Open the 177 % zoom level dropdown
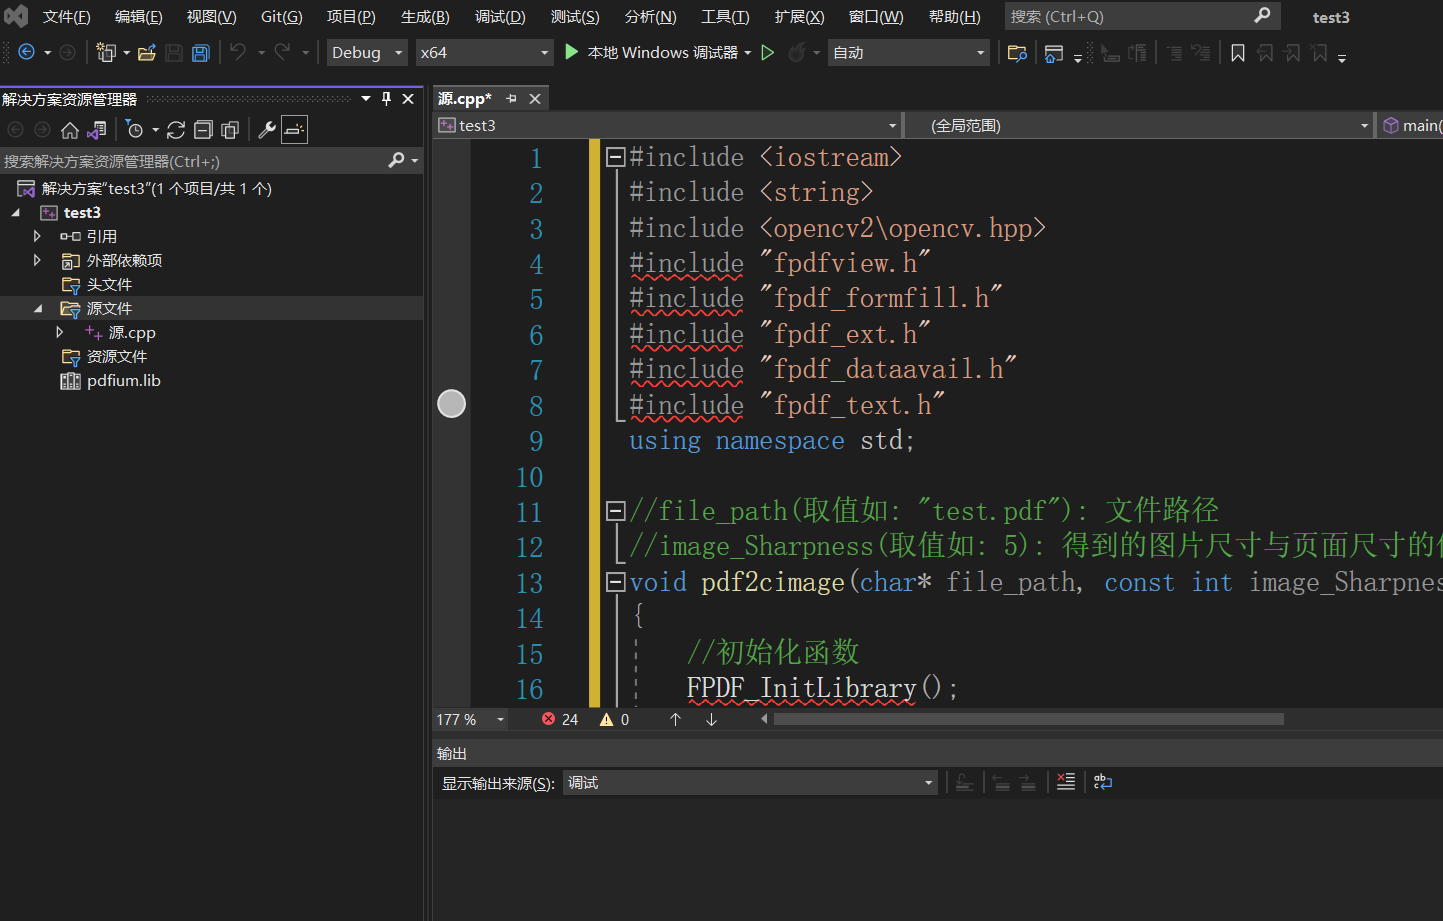The width and height of the screenshot is (1443, 921). click(470, 719)
